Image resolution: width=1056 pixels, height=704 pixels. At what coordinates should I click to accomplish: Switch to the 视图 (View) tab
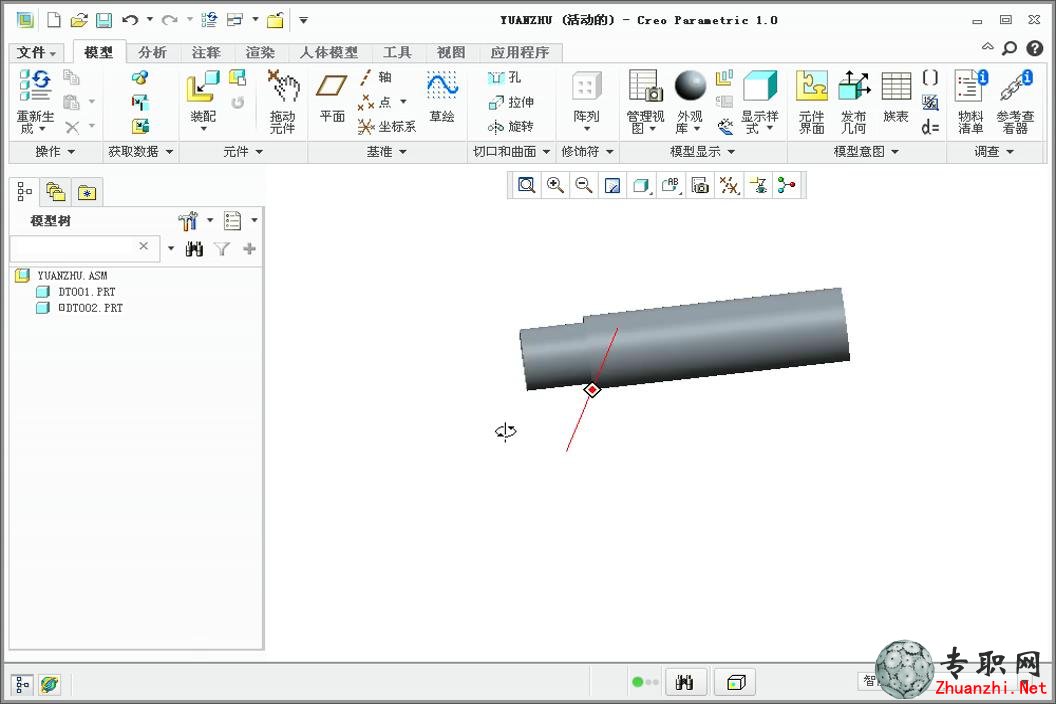[451, 53]
